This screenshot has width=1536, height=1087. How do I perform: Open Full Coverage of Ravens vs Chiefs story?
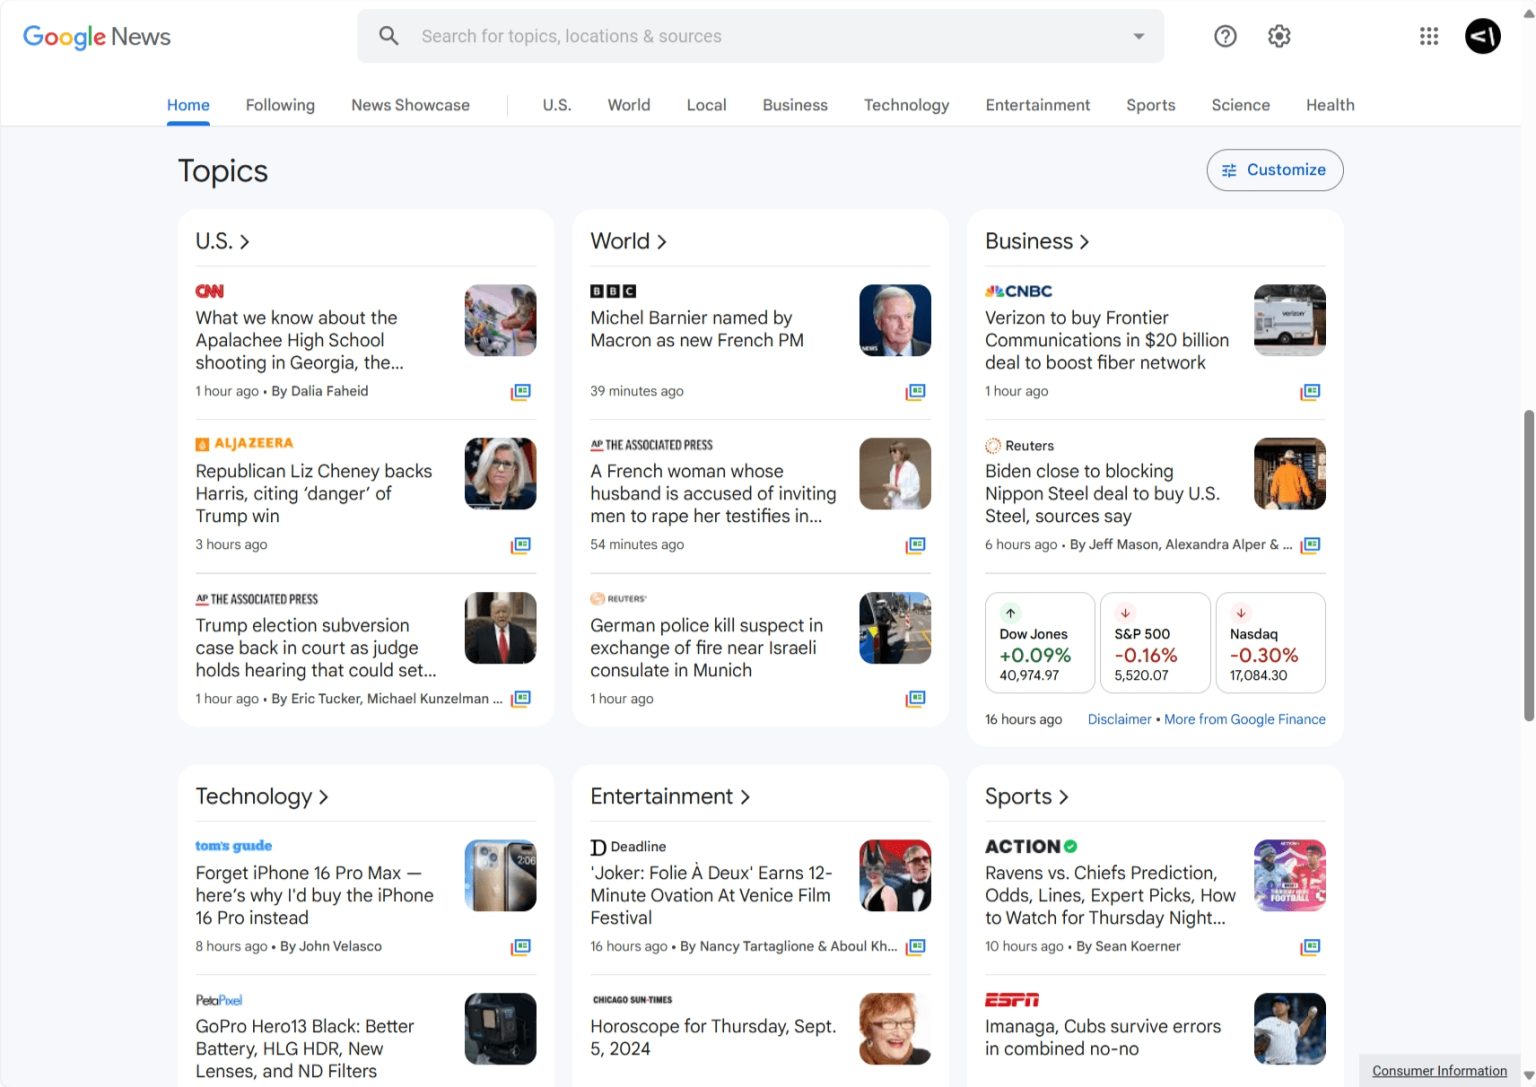(x=1310, y=947)
